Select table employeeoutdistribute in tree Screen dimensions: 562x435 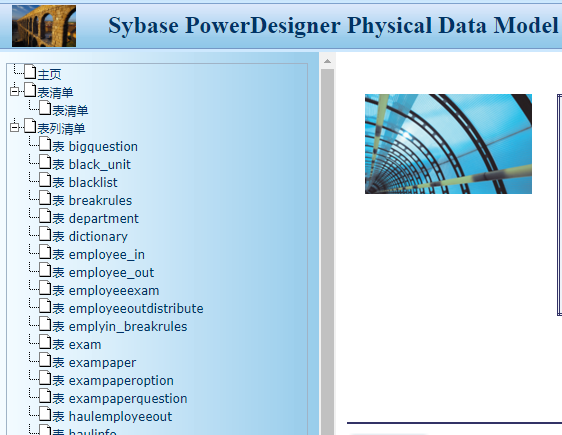tap(128, 309)
